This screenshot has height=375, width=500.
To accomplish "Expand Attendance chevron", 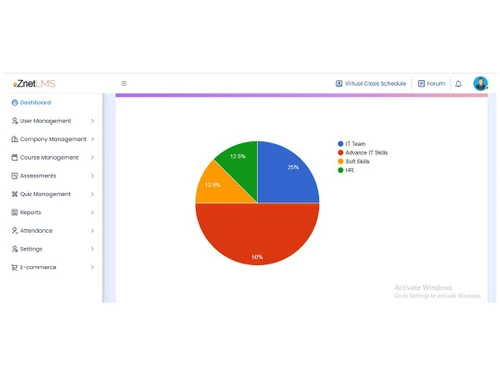I will pos(92,231).
